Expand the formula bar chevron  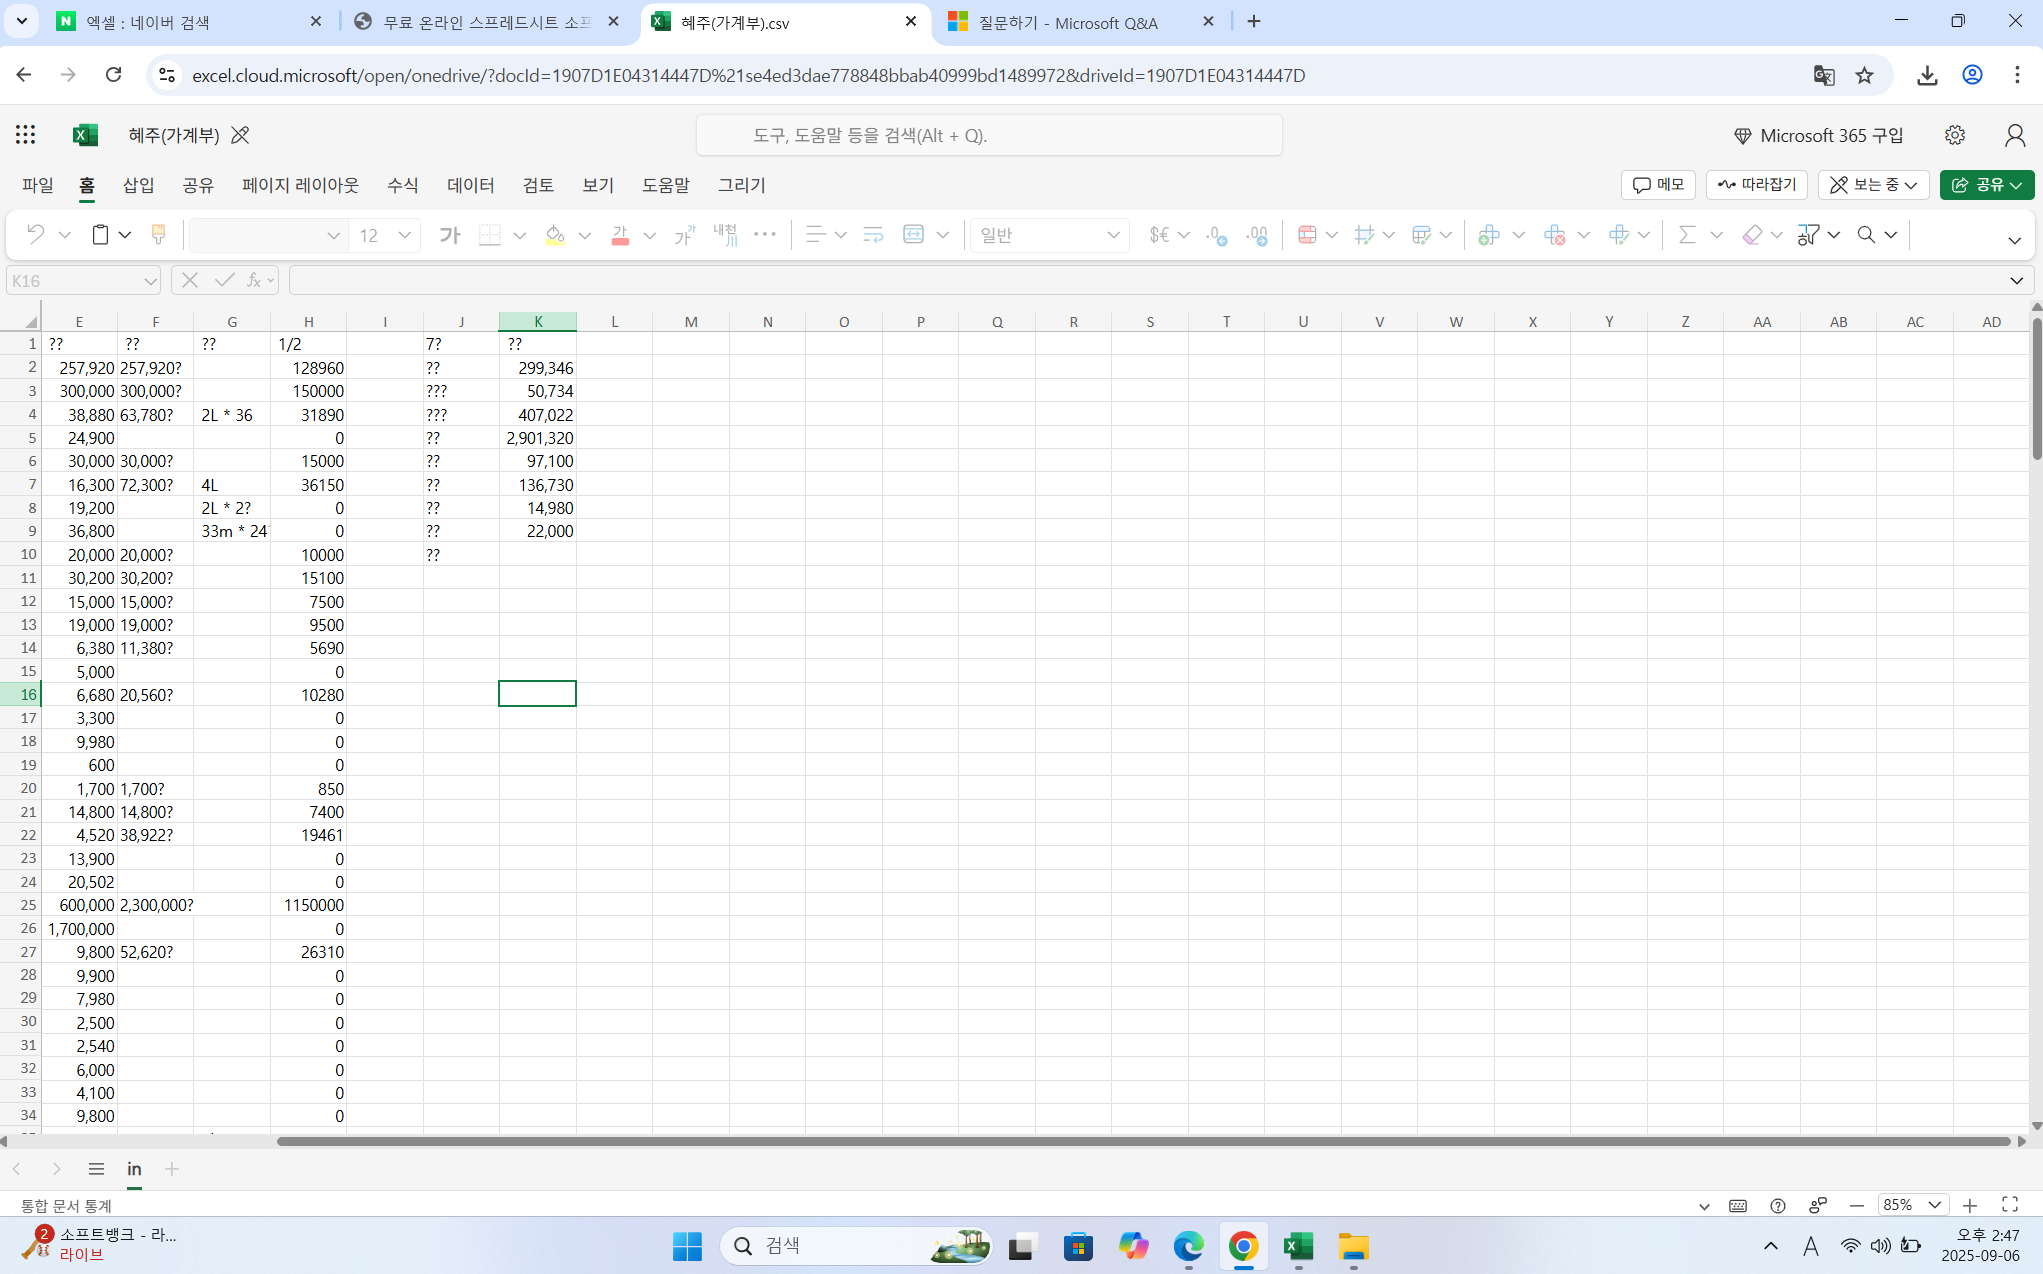click(x=2016, y=281)
